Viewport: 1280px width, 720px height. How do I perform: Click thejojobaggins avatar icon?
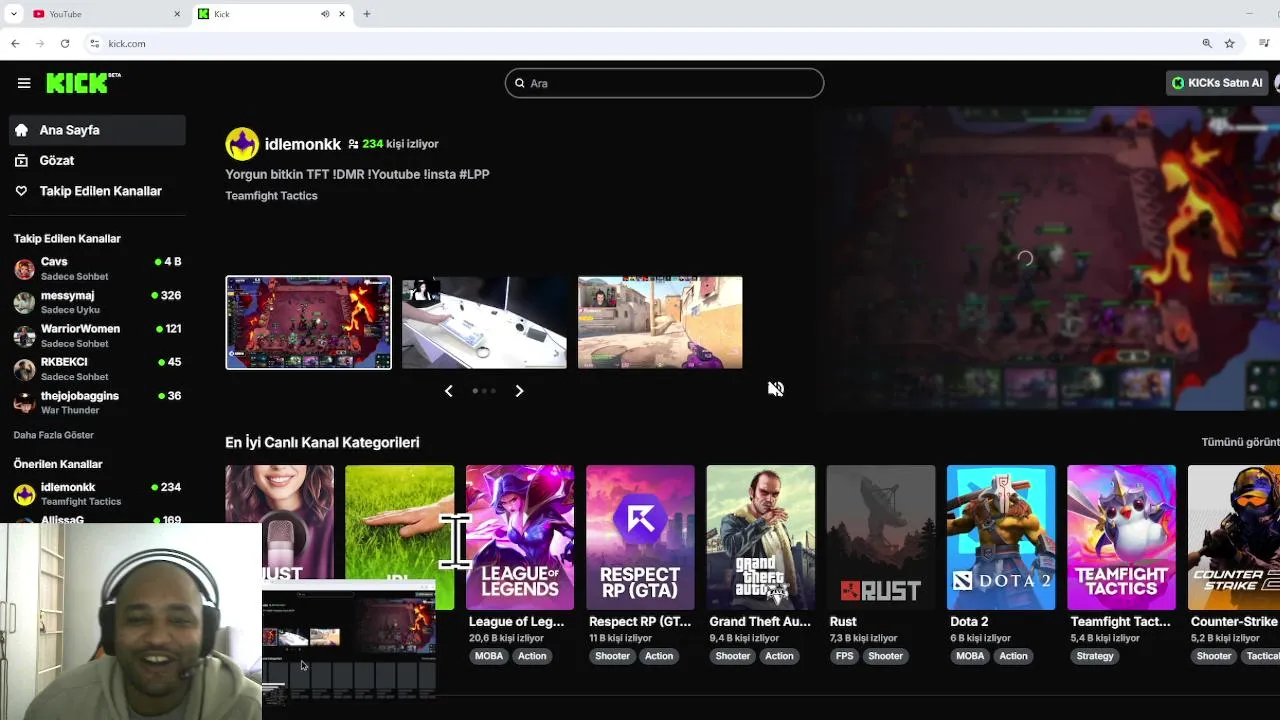point(24,403)
